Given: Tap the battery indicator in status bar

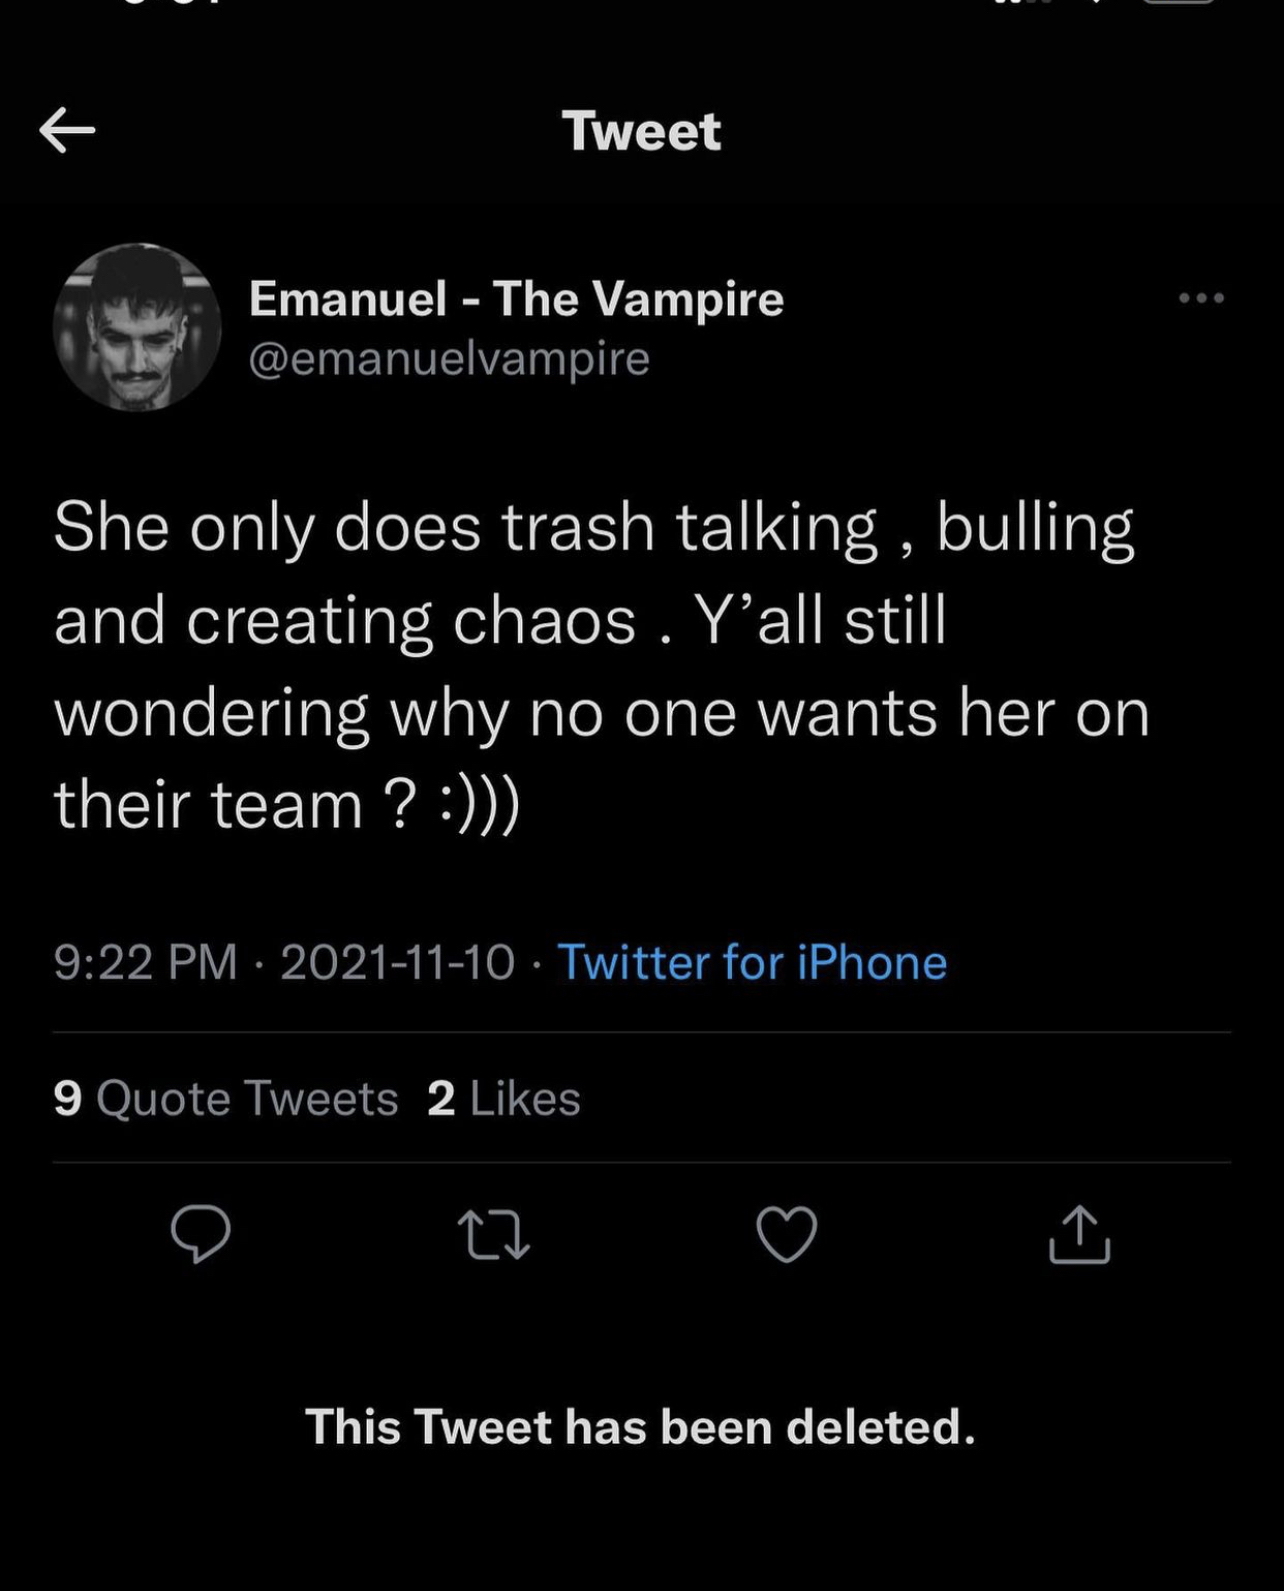Looking at the screenshot, I should coord(1178,3).
